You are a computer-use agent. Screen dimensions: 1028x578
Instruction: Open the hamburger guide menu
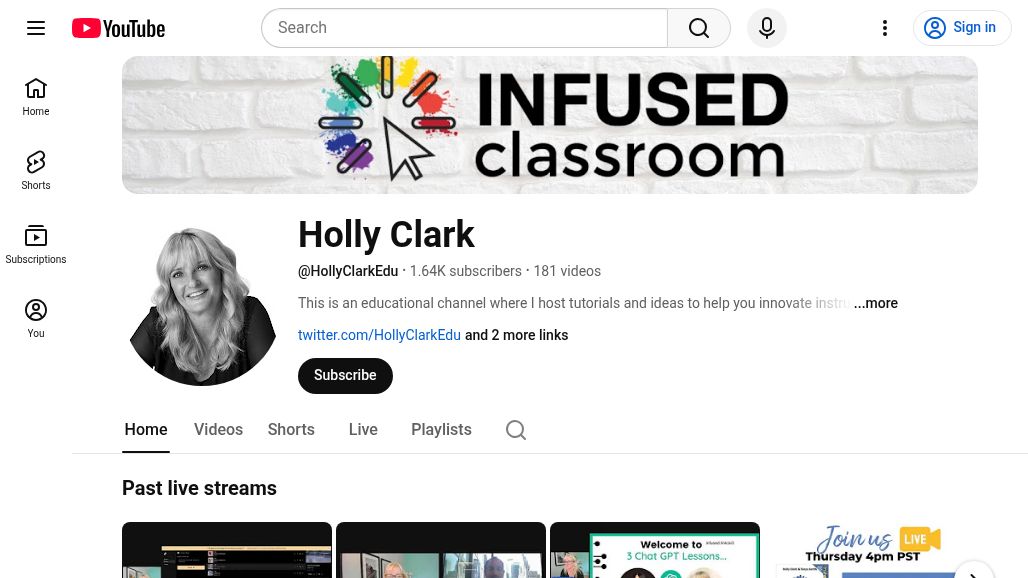pos(36,28)
